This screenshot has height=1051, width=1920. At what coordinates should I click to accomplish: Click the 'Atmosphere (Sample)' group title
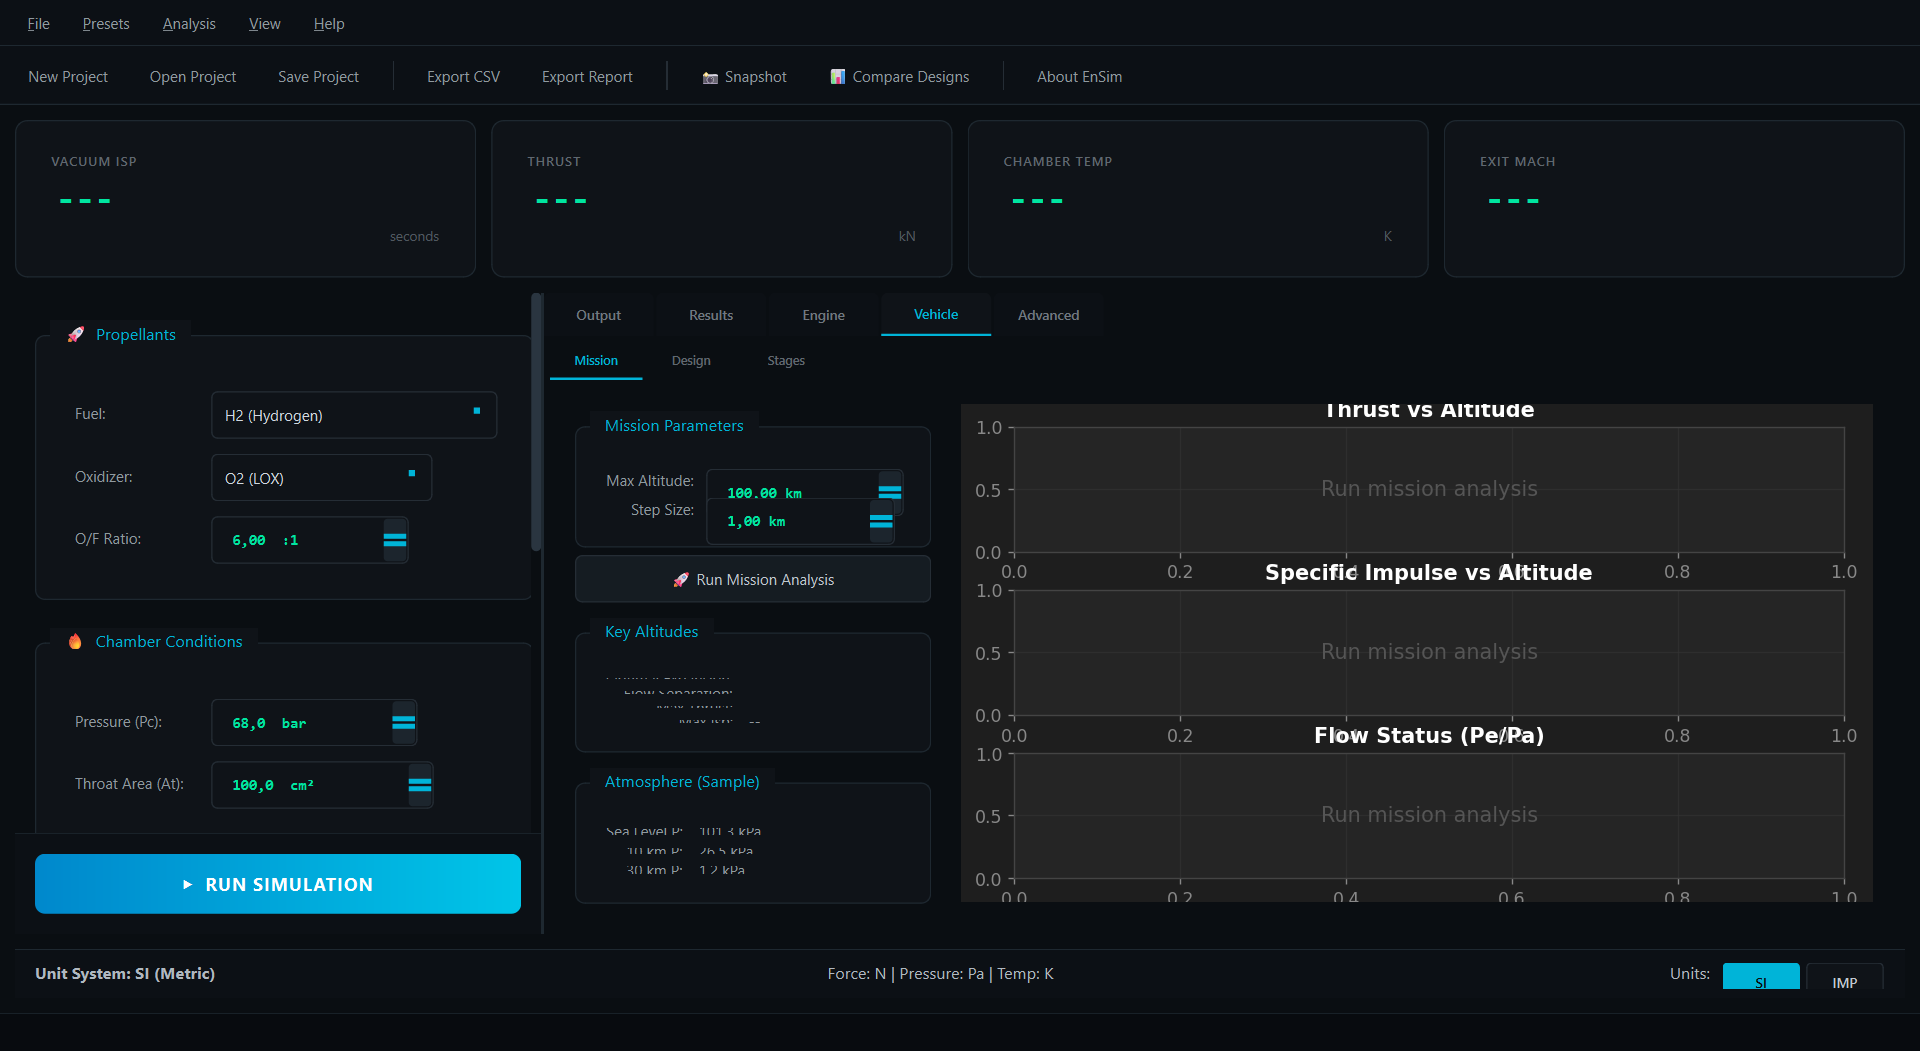pyautogui.click(x=682, y=782)
